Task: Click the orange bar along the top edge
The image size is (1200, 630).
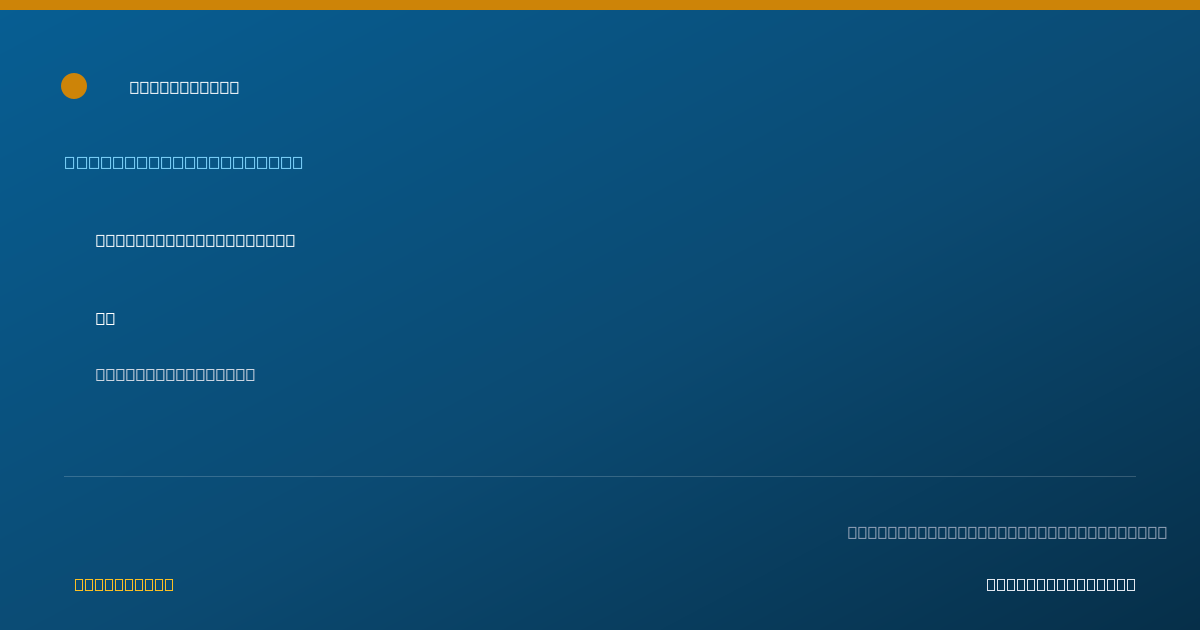Action: [600, 5]
